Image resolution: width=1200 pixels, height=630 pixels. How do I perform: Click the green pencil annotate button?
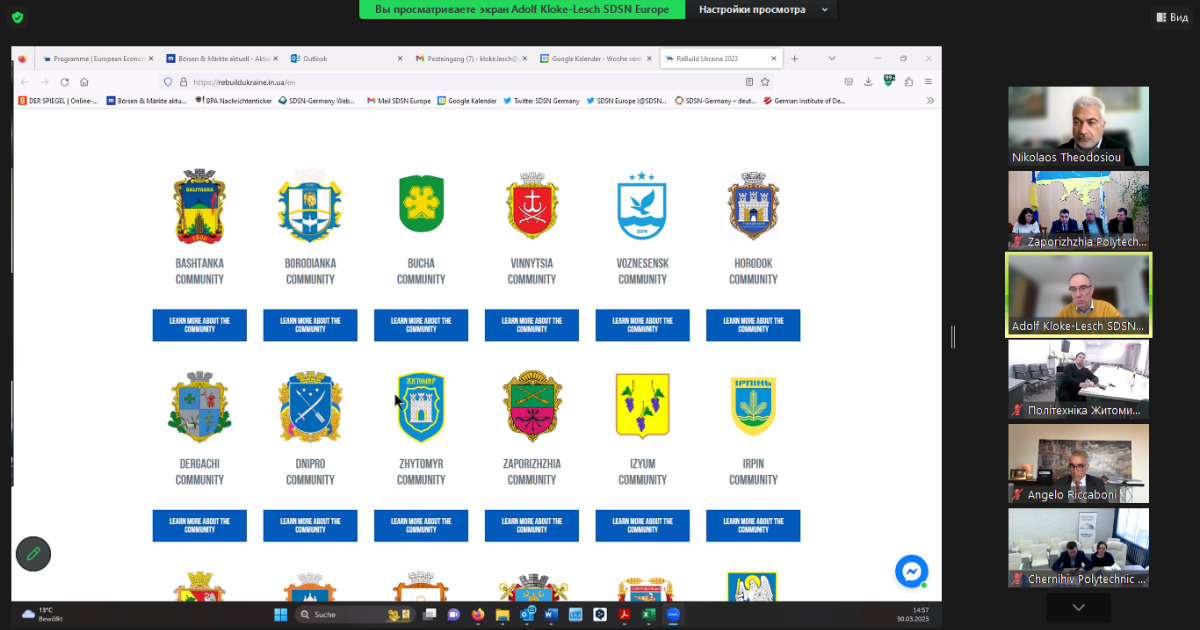click(33, 553)
